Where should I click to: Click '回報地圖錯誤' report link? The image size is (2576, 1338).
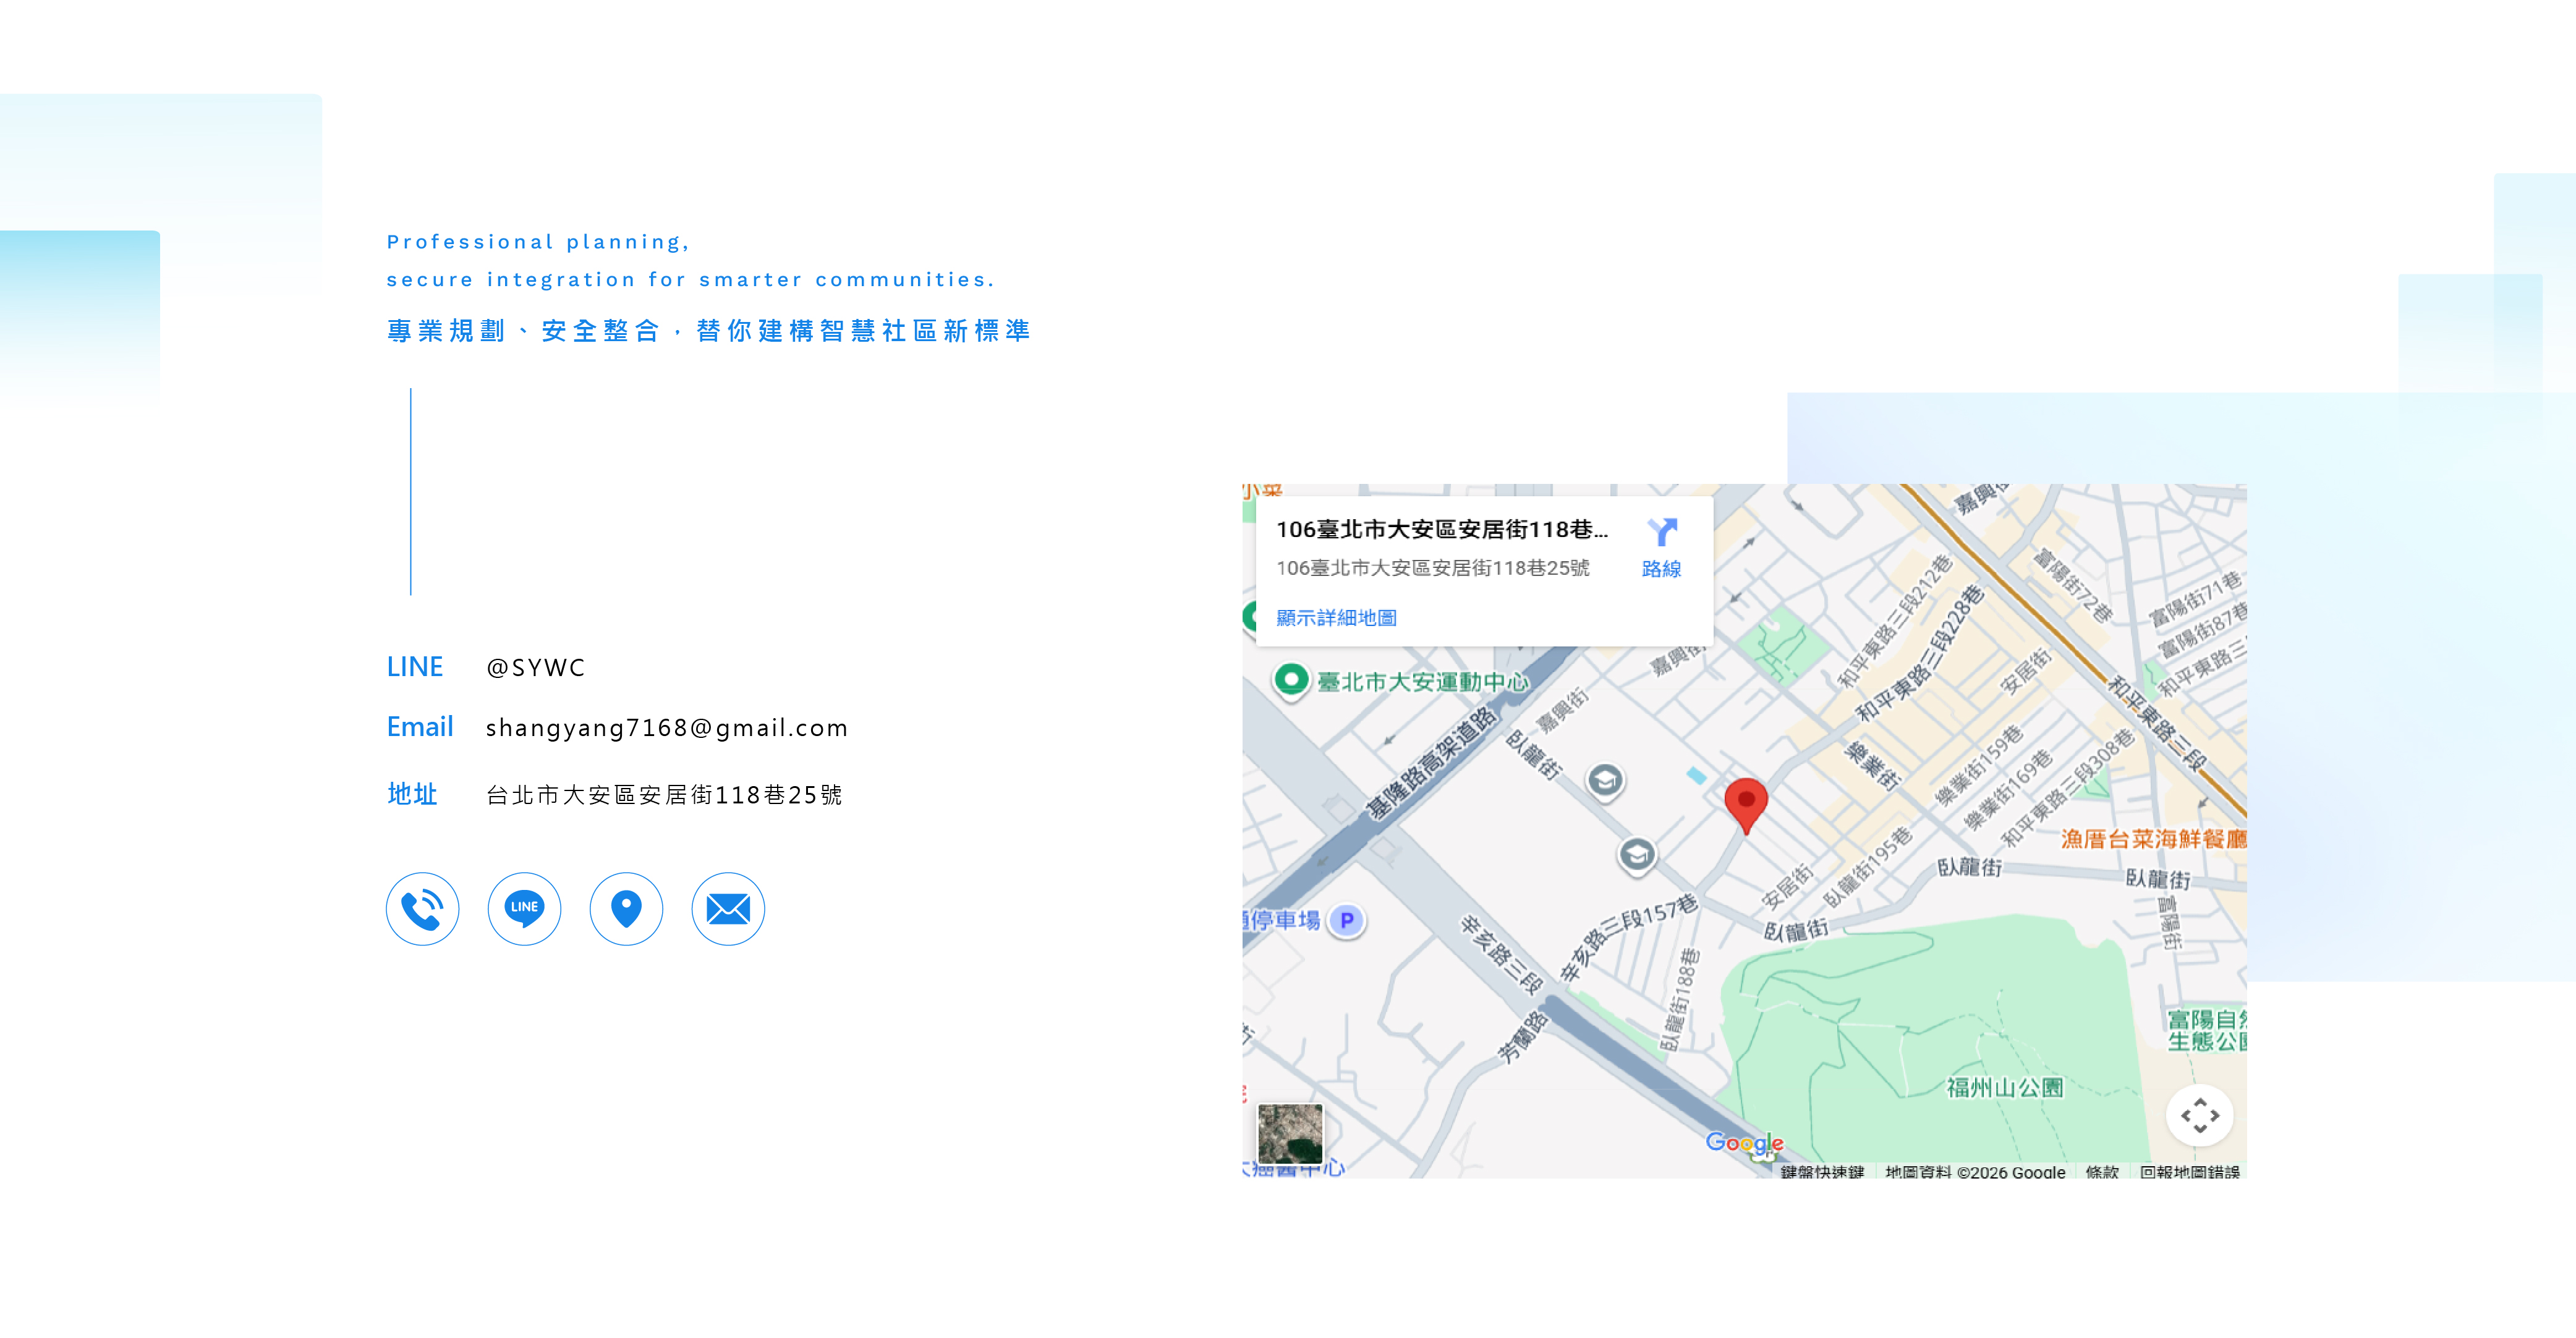(2189, 1171)
